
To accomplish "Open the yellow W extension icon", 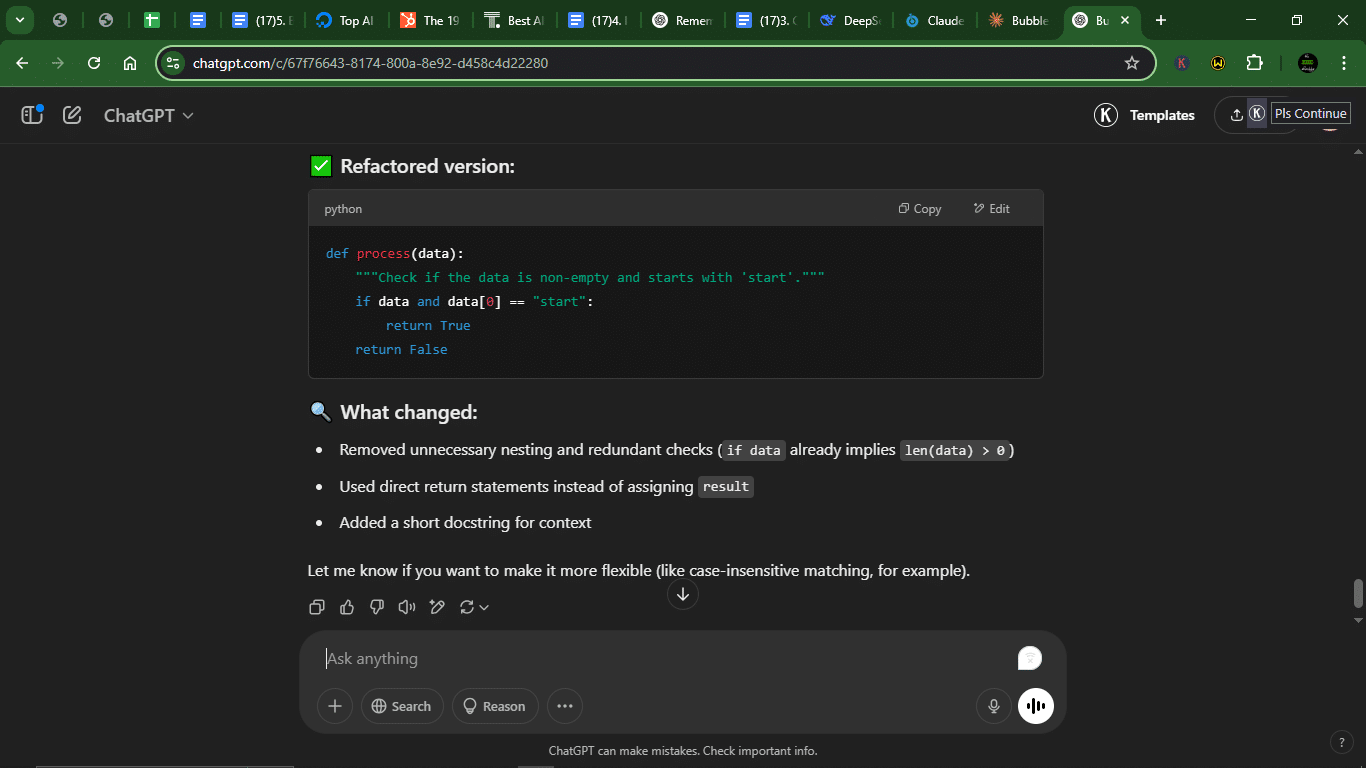I will tap(1218, 63).
